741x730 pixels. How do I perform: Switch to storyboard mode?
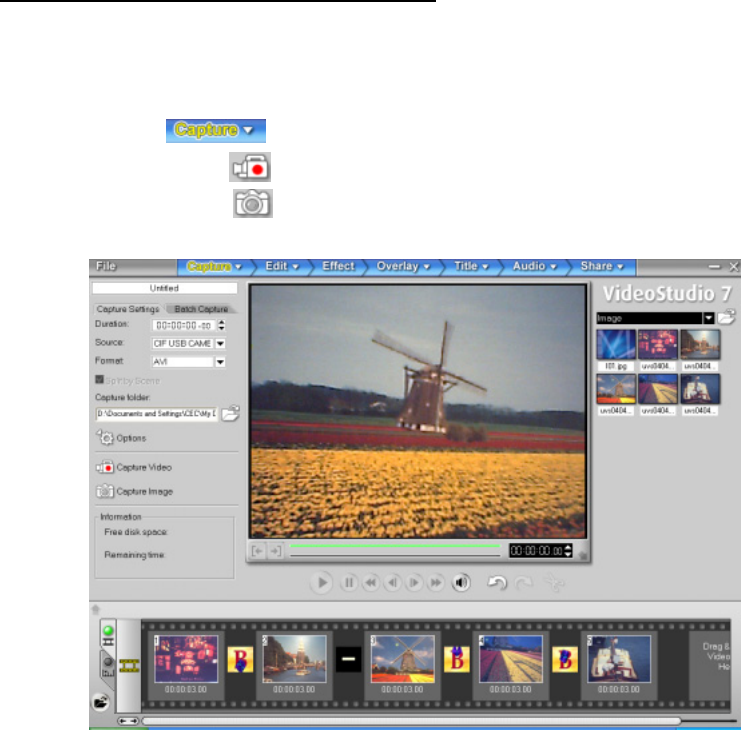(x=108, y=635)
